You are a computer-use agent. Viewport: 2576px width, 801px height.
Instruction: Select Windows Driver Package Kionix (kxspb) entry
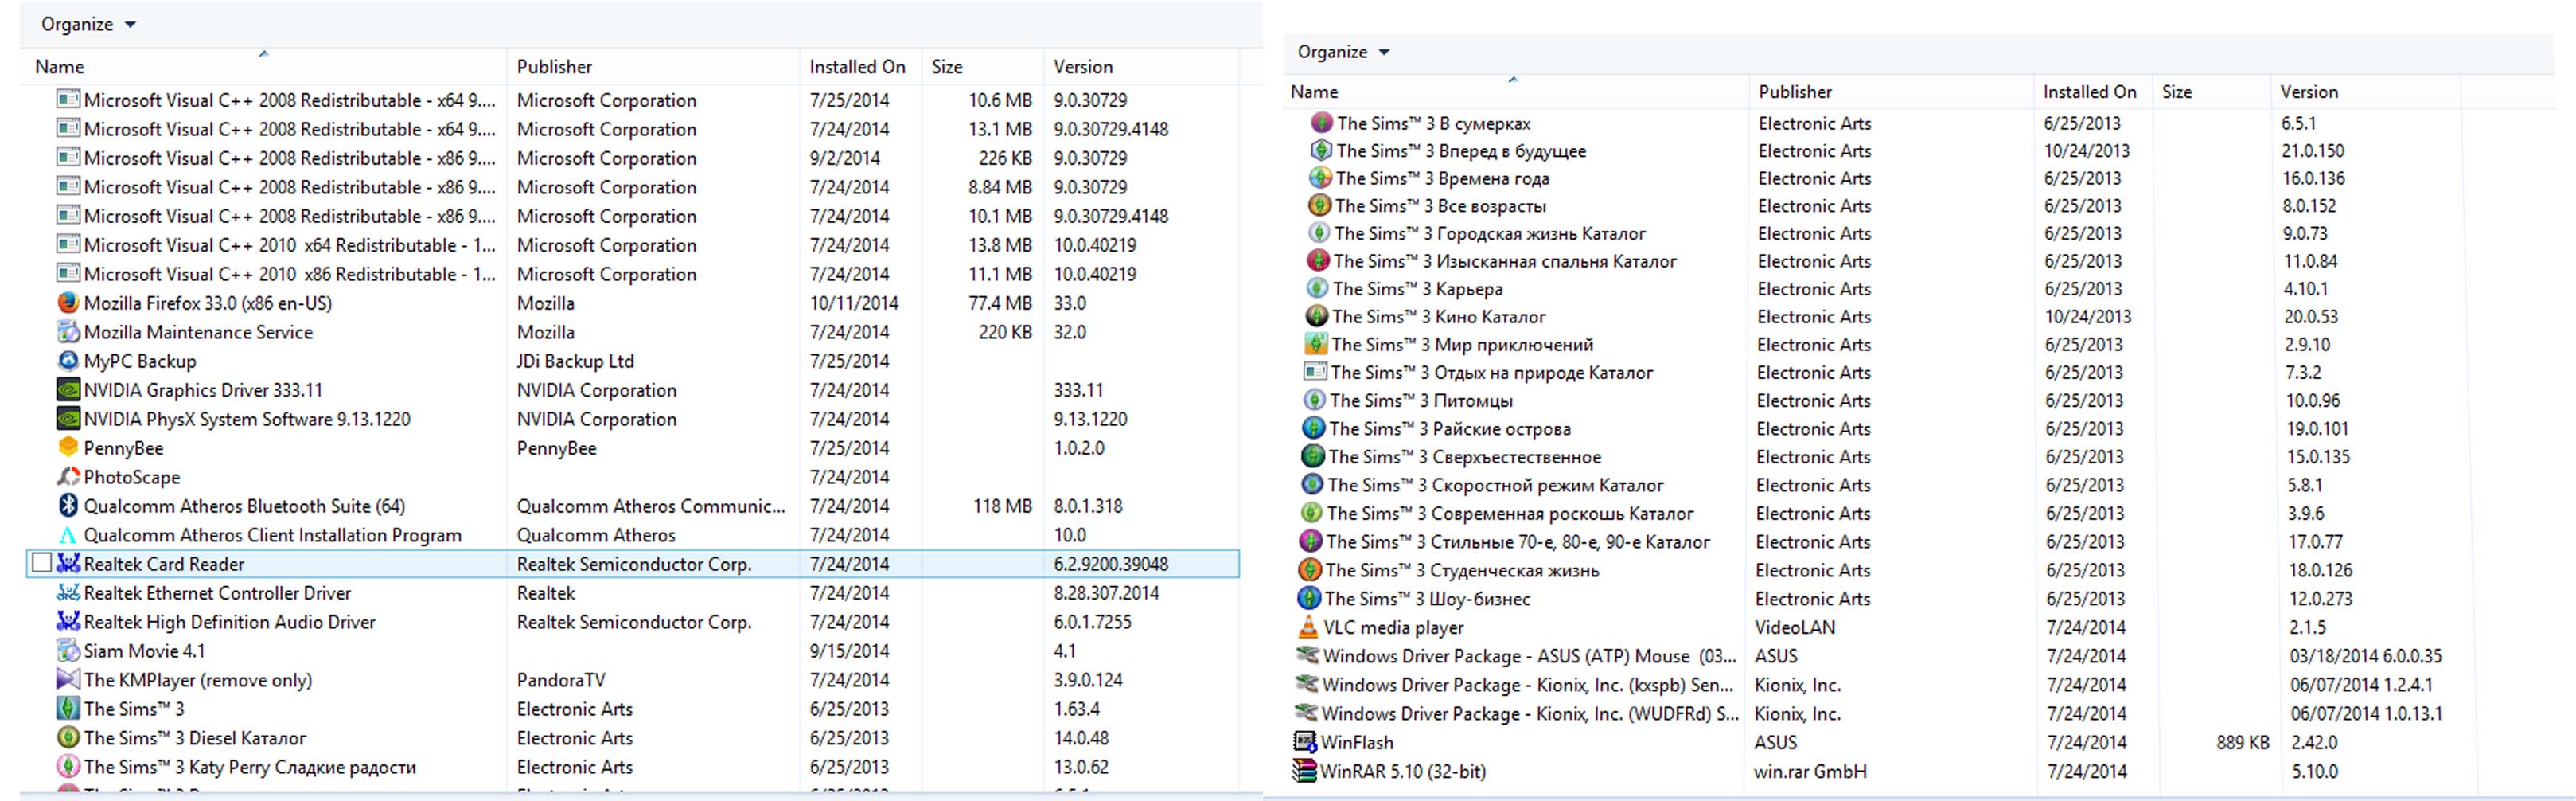[x=1528, y=685]
